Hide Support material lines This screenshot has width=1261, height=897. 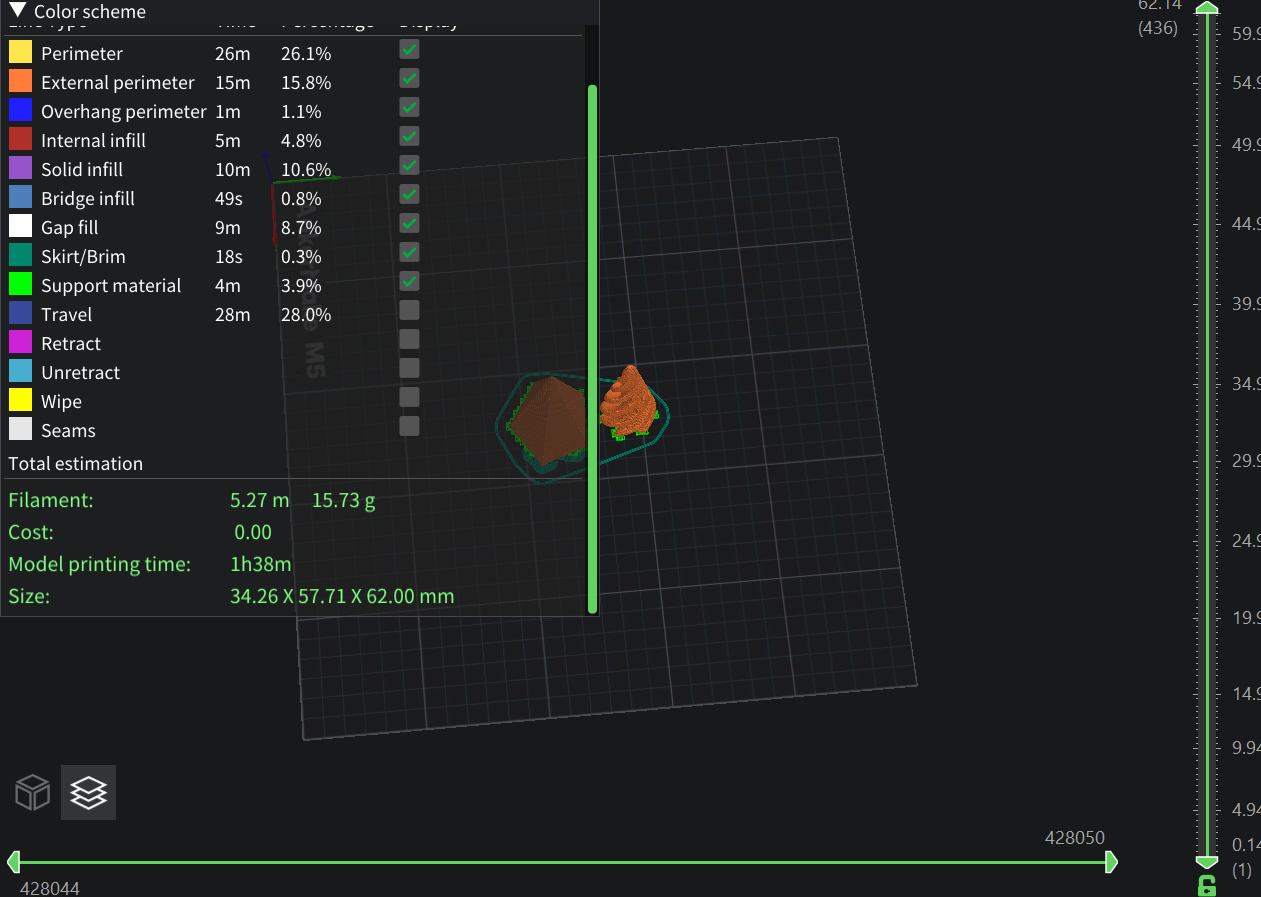click(x=409, y=282)
